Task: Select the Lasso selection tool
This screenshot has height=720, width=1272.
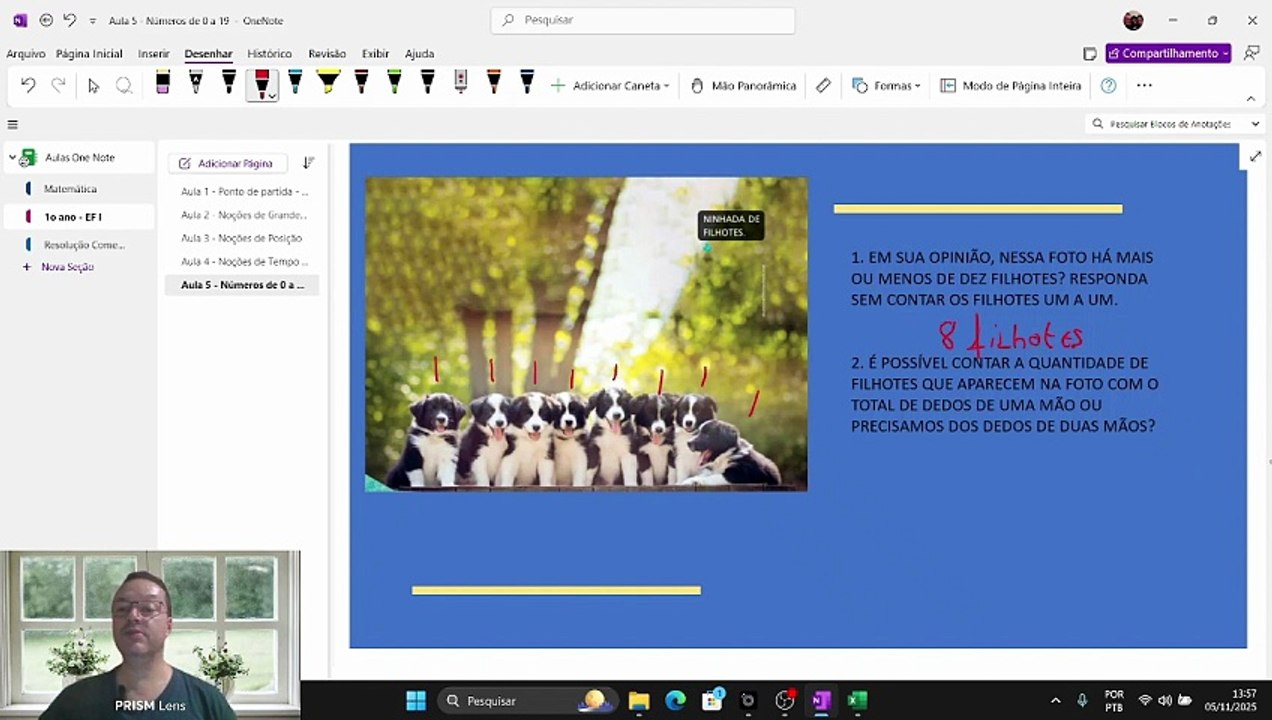Action: 124,86
